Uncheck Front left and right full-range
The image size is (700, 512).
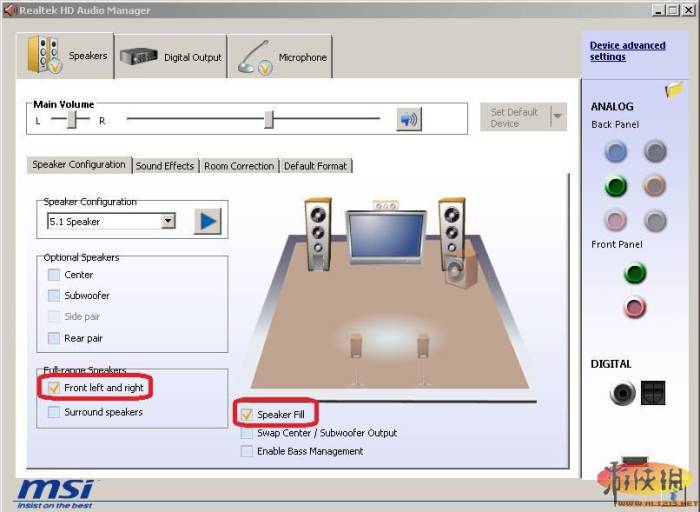(54, 387)
